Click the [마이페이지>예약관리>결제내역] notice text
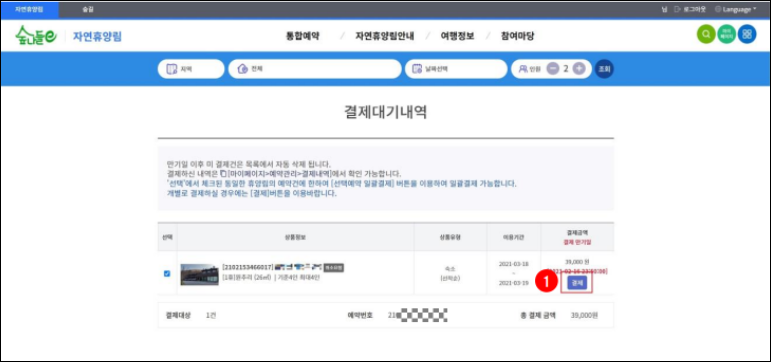 [279, 174]
